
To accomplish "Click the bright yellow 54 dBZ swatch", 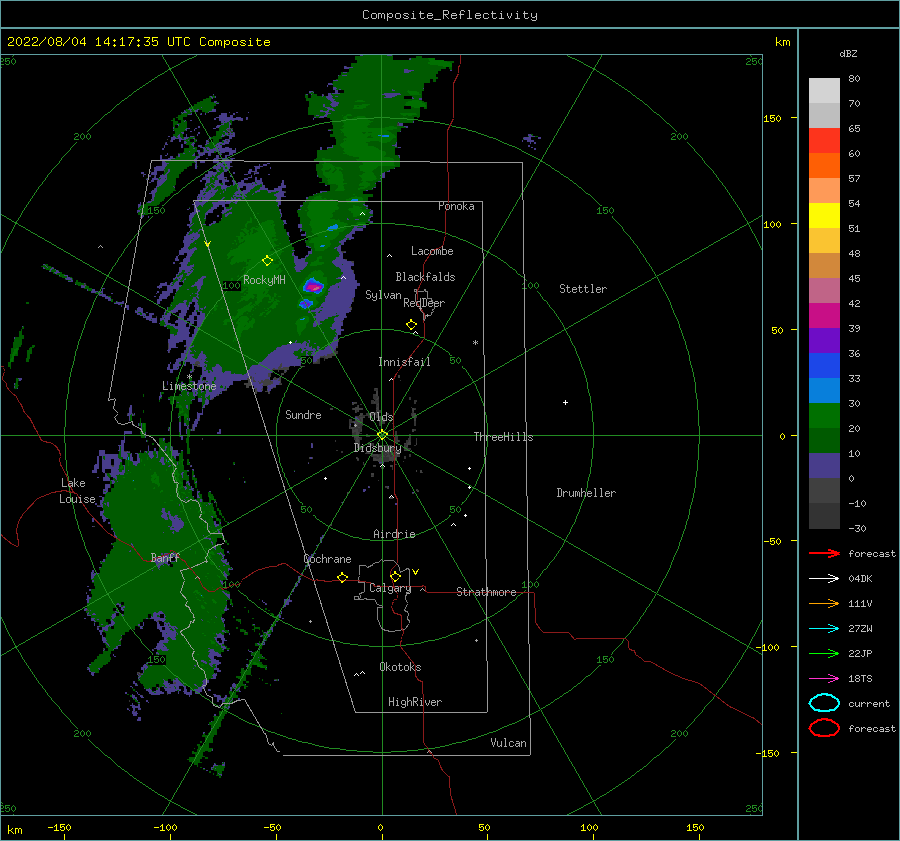I will coord(824,215).
